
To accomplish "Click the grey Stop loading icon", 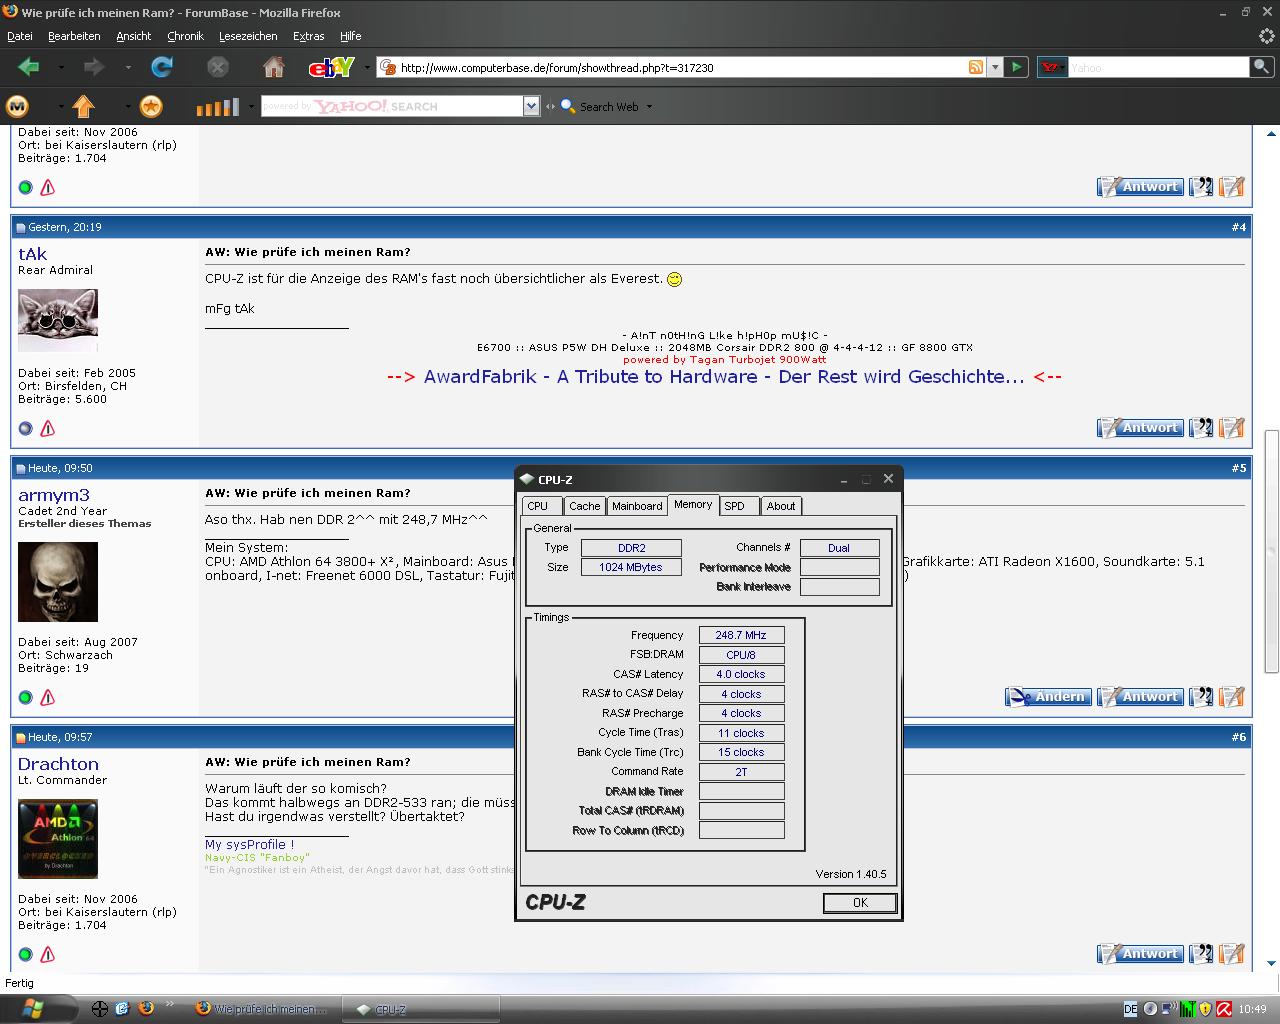I will (217, 67).
